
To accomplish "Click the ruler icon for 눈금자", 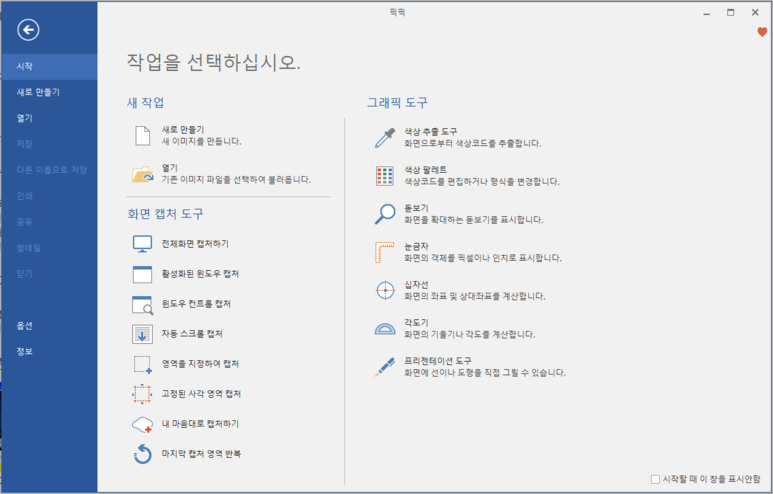I will tap(385, 252).
